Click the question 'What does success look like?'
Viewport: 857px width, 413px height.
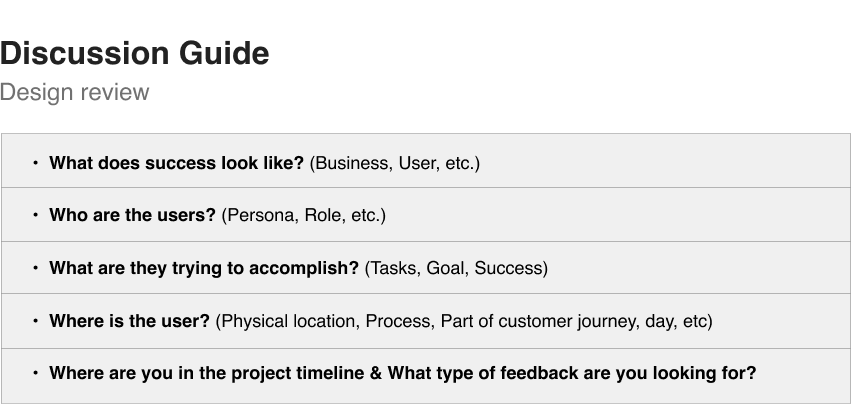176,163
